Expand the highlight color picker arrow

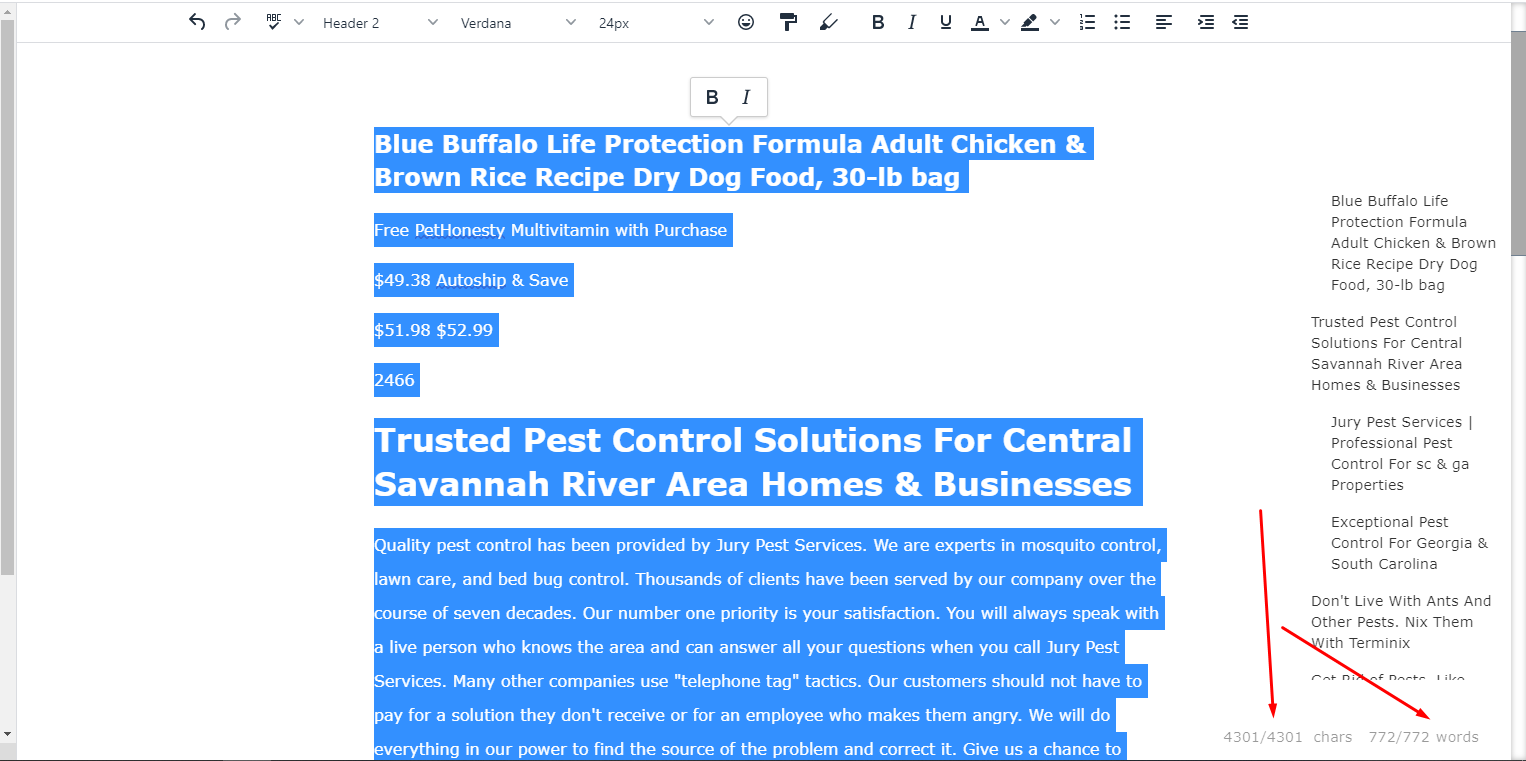[x=1055, y=22]
